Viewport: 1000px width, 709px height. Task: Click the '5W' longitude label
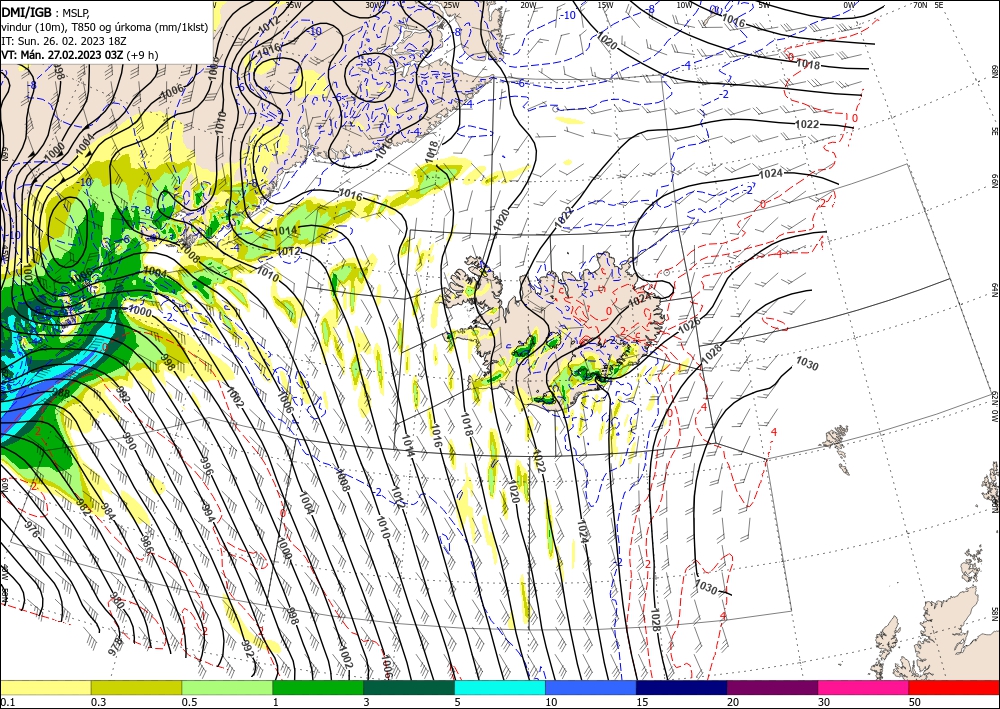(x=764, y=5)
